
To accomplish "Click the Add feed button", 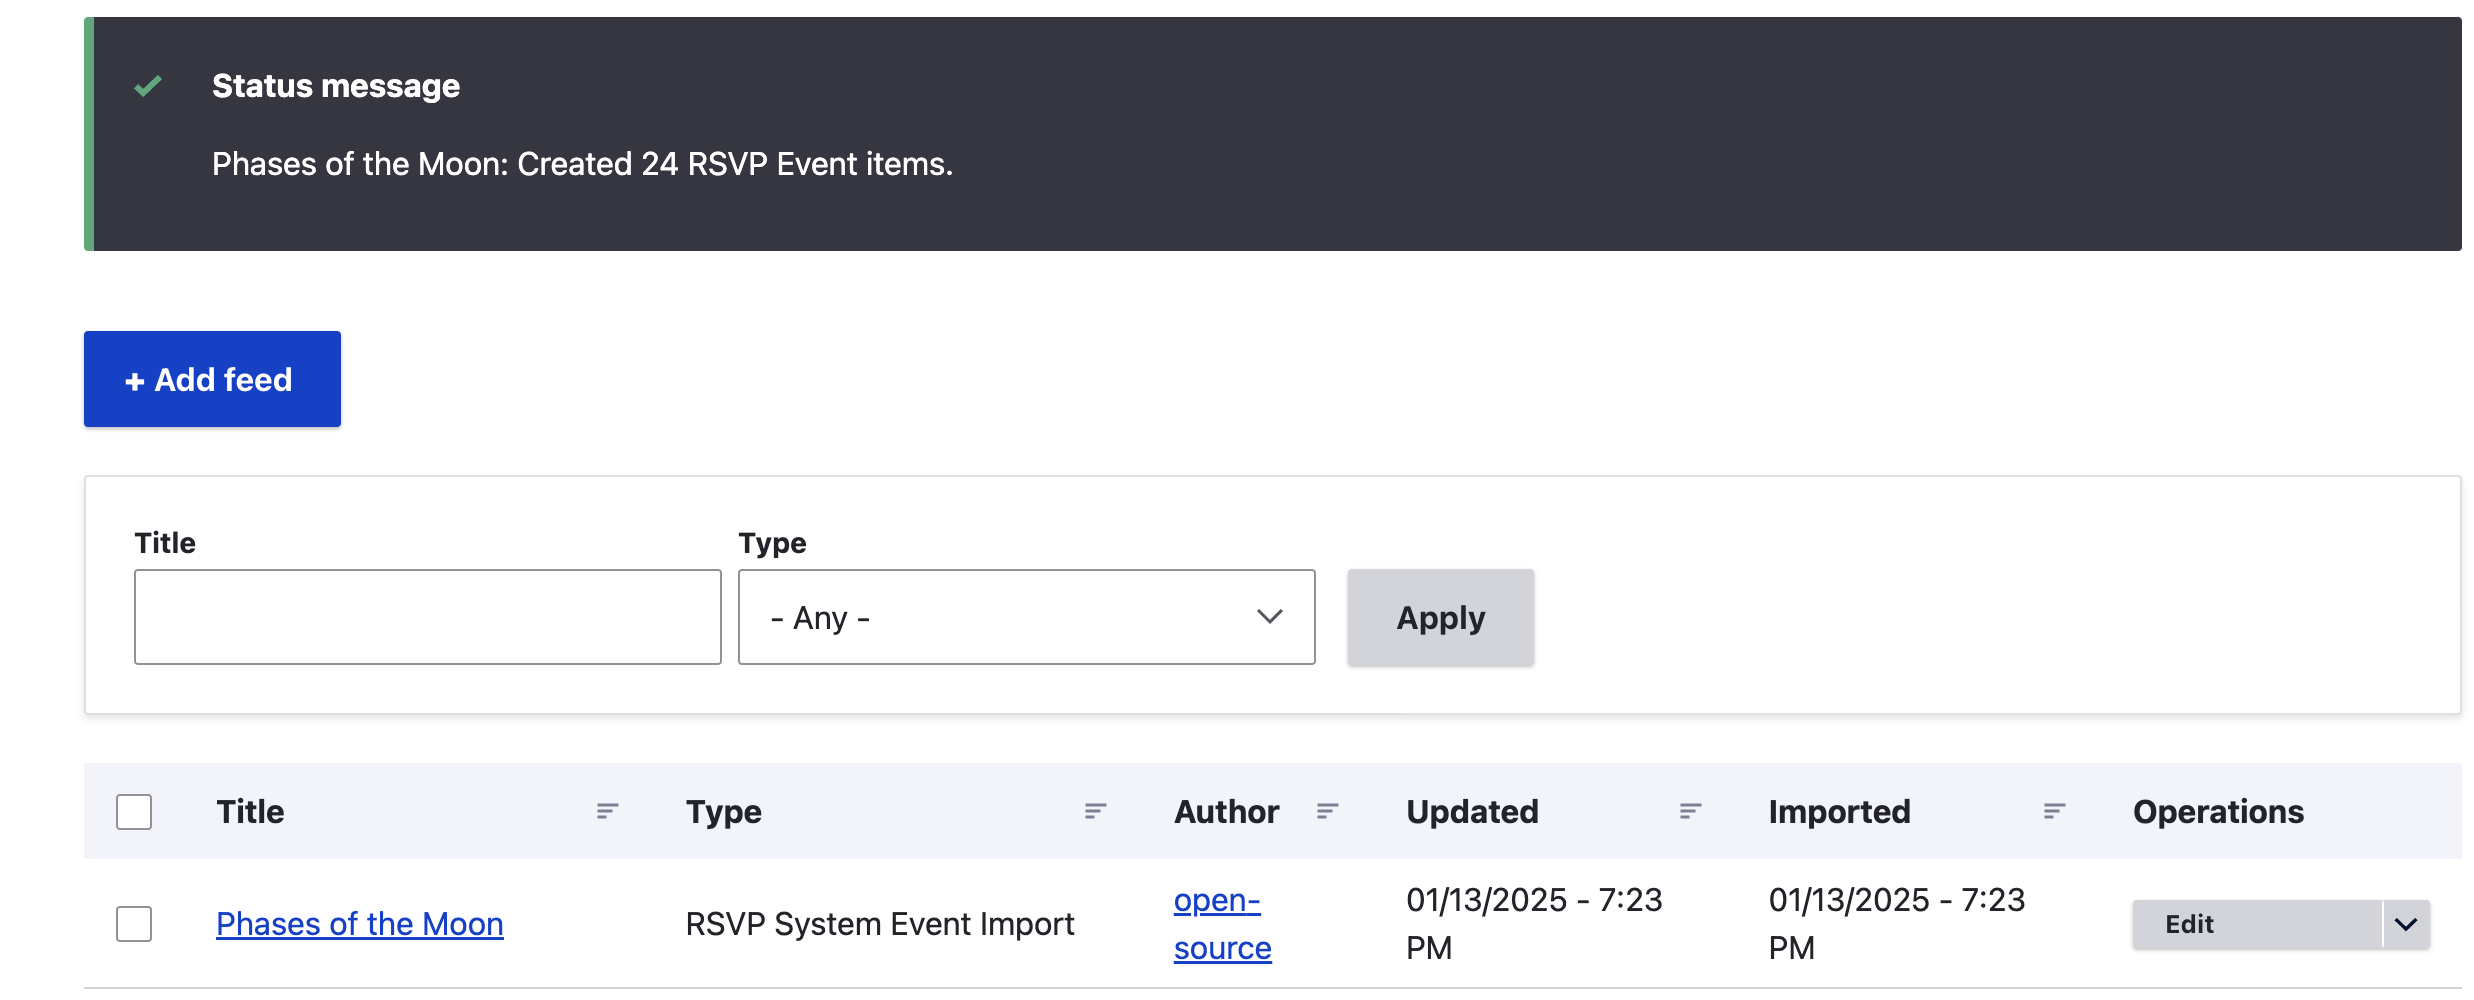I will coord(212,379).
